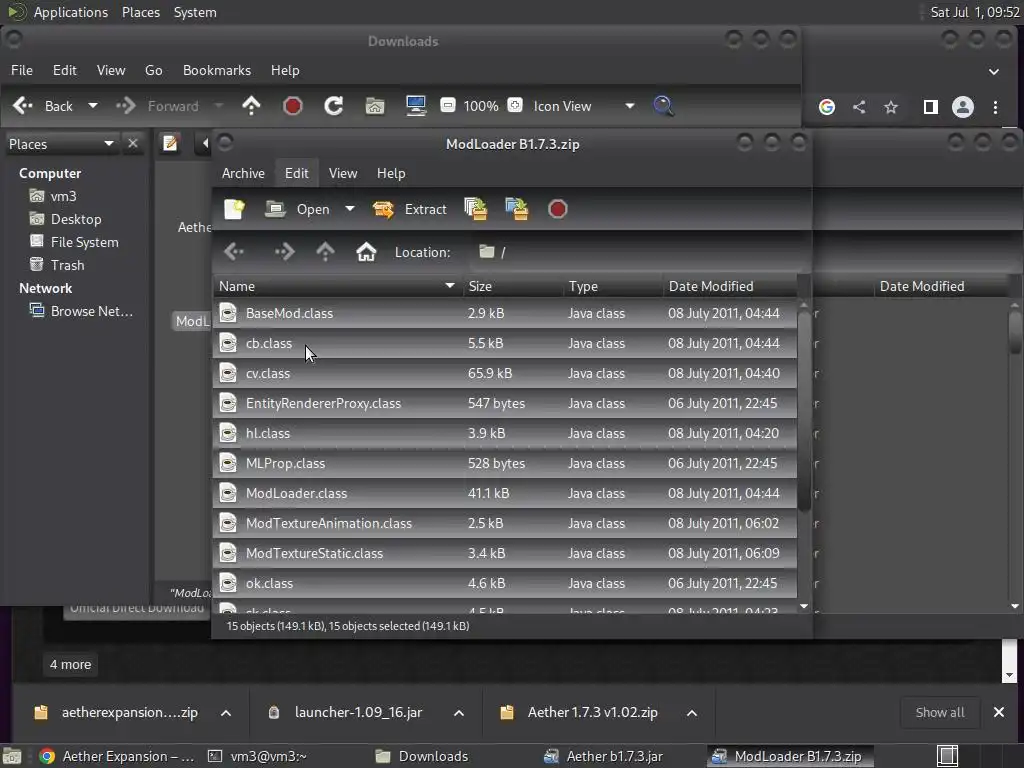Viewport: 1024px width, 768px height.
Task: Show all downloads button
Action: 940,712
